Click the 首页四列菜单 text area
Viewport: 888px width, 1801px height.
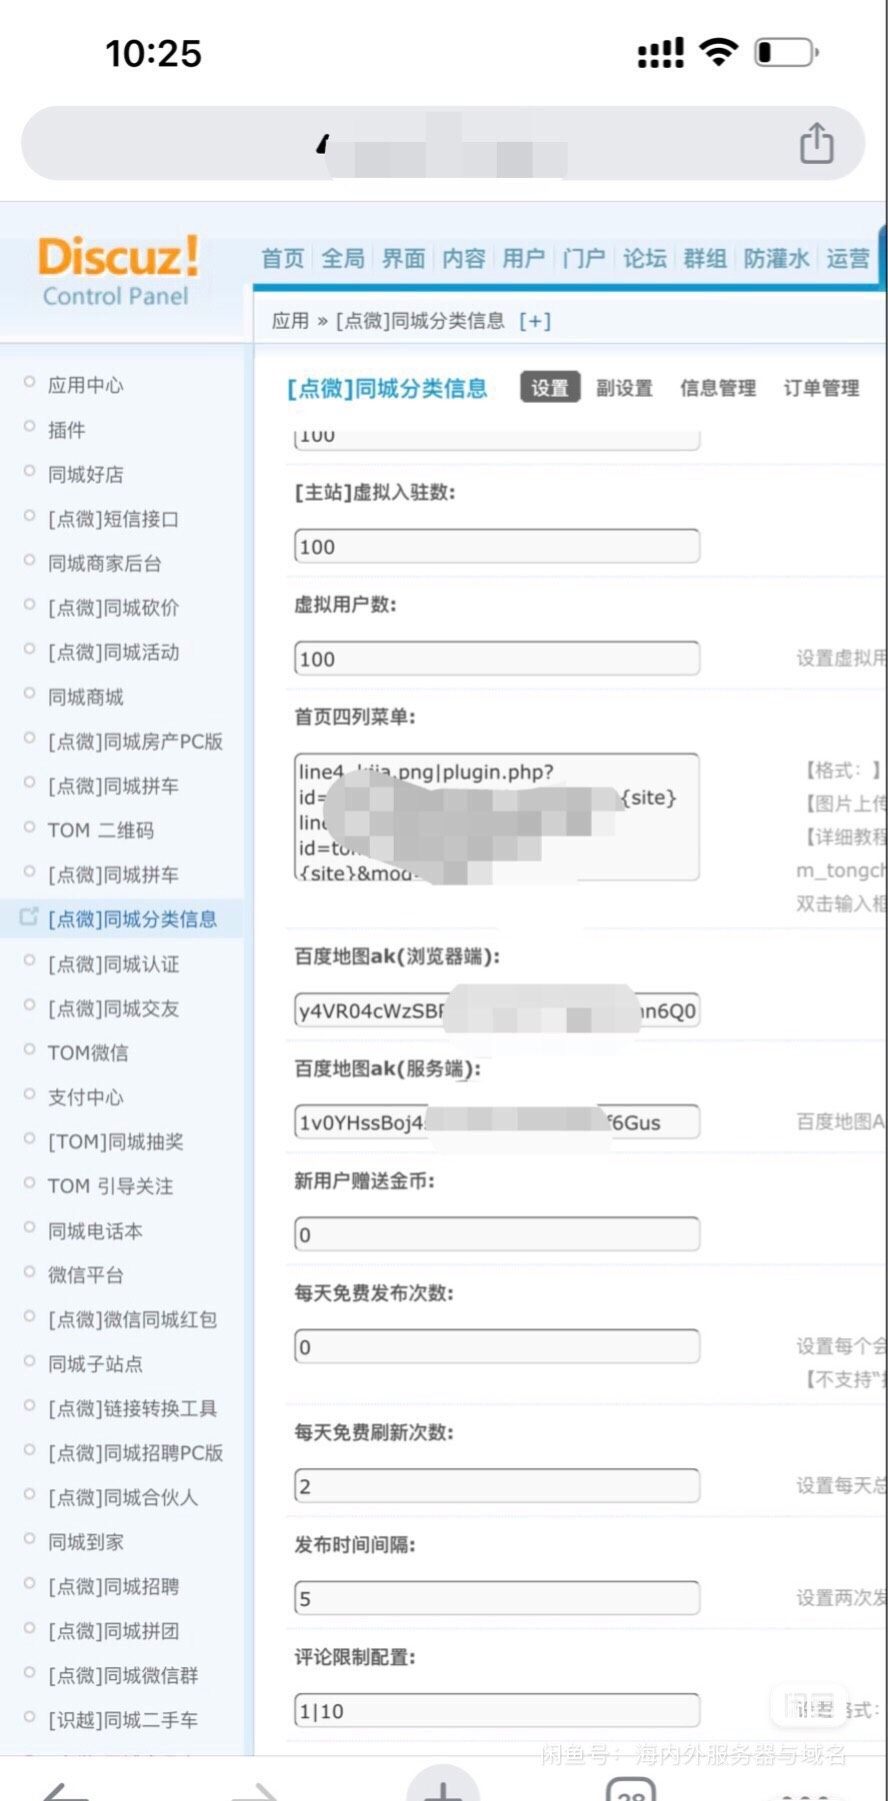point(496,817)
